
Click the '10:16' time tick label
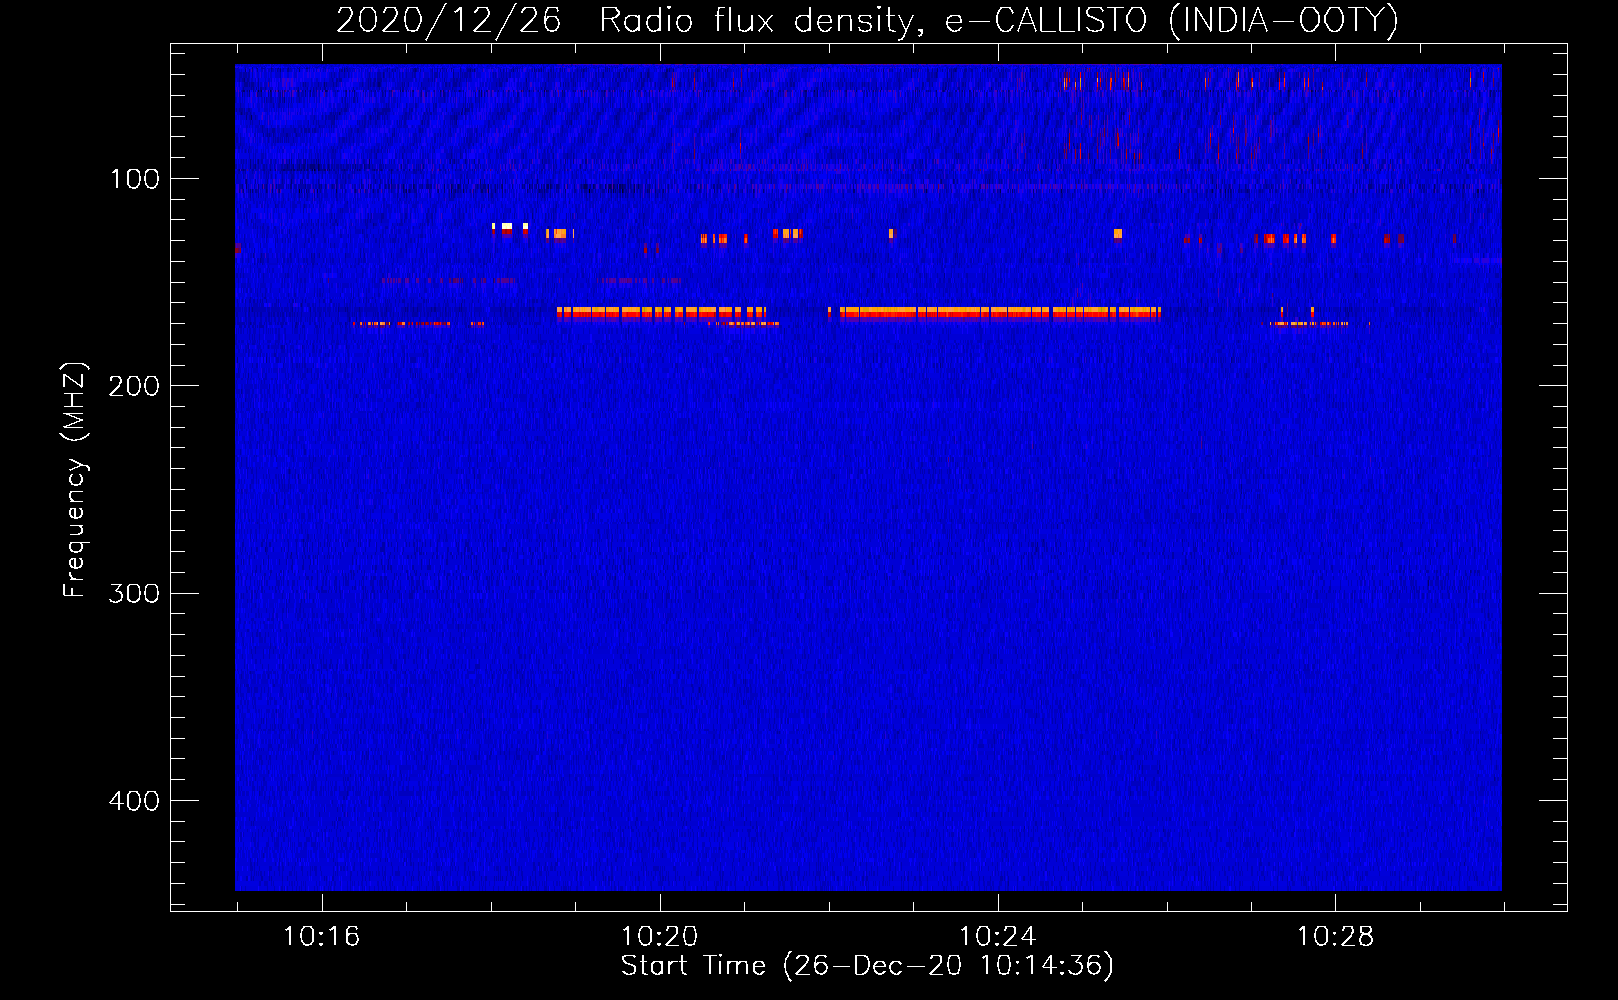pos(321,936)
